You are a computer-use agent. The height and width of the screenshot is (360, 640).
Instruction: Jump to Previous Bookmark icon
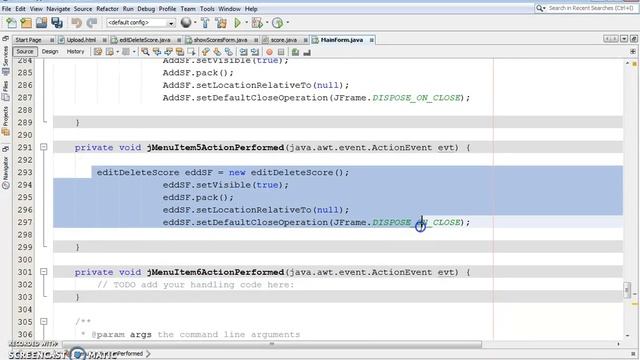tap(206, 52)
